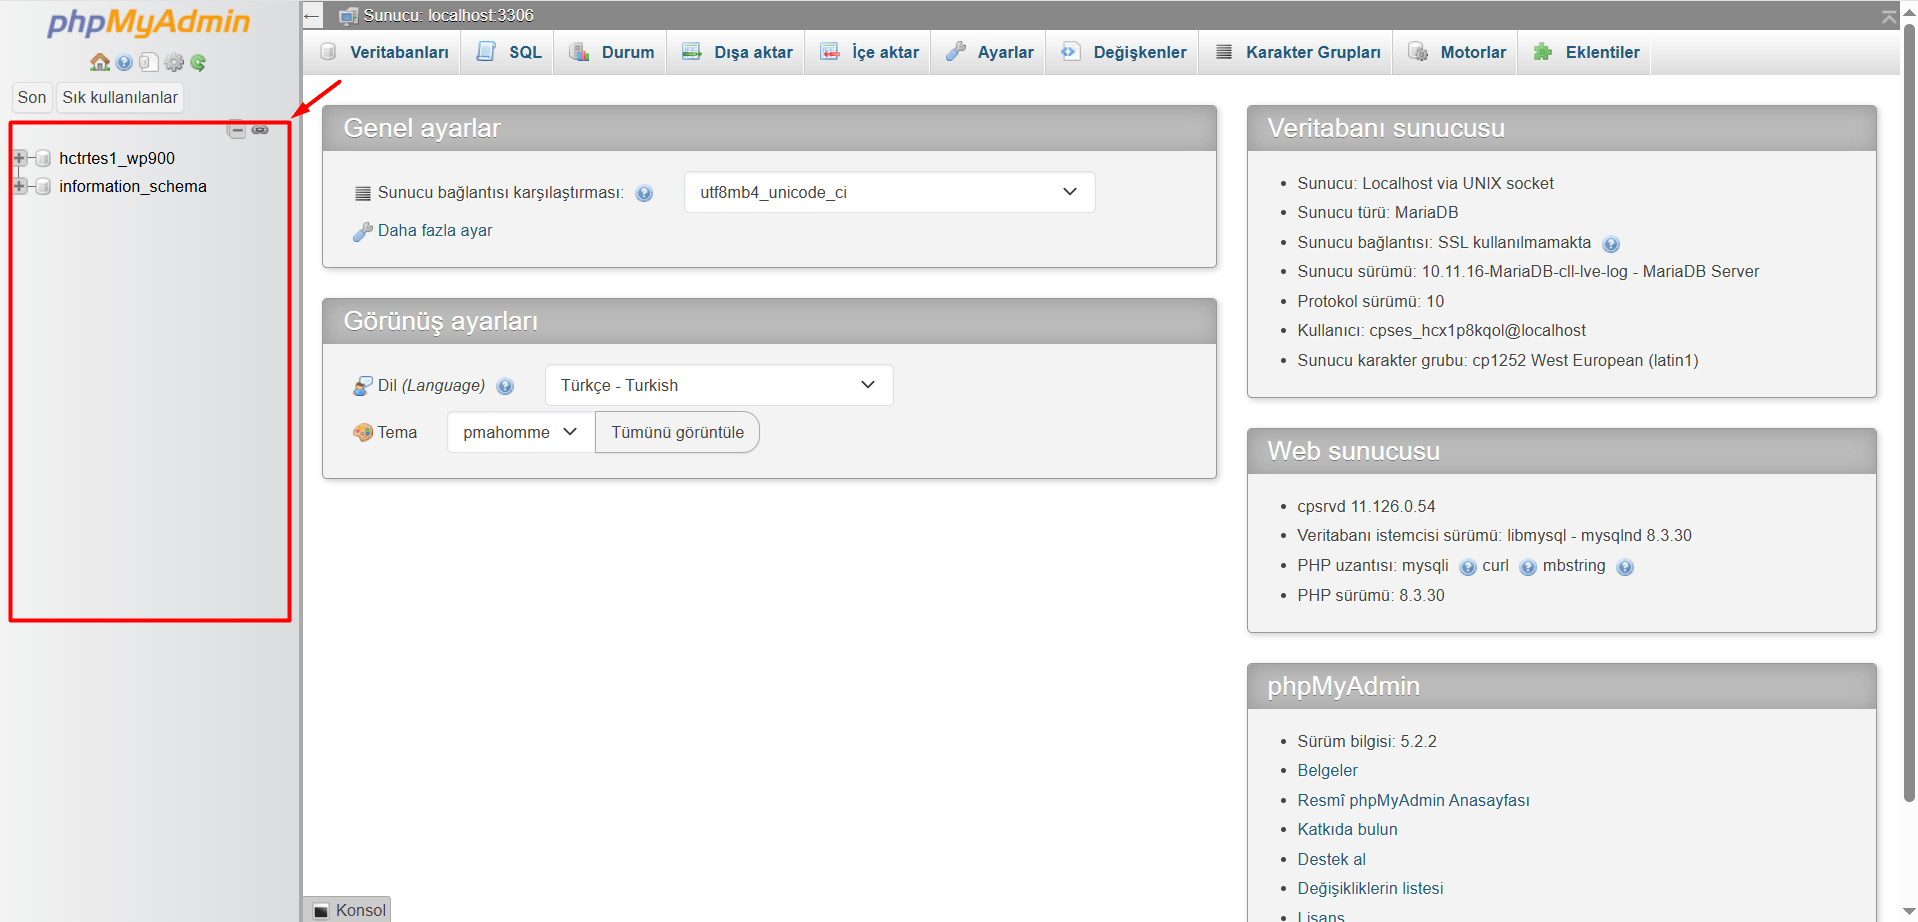This screenshot has width=1918, height=922.
Task: Select hctrtes1_wp900 database name in tree
Action: (117, 158)
